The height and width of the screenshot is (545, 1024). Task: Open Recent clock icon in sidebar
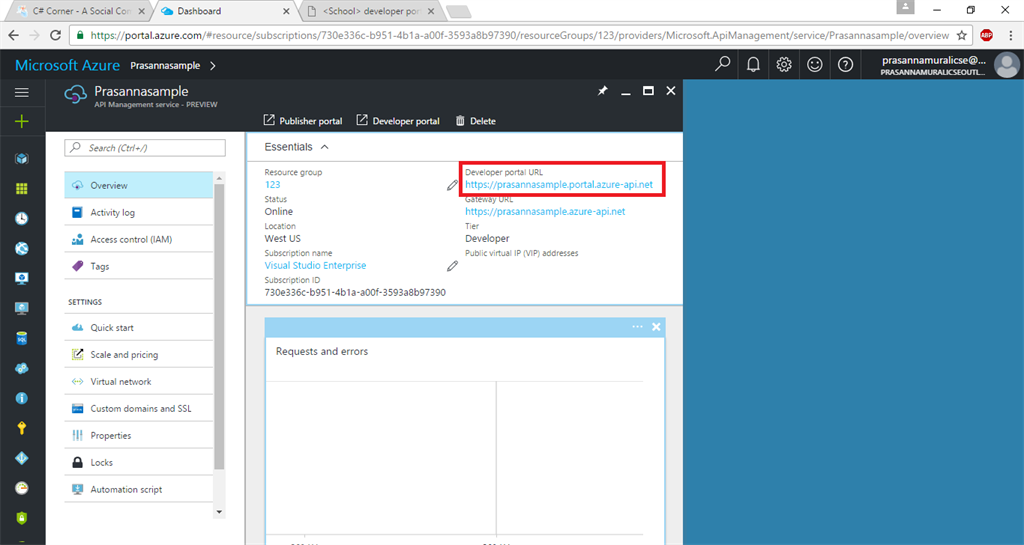point(22,219)
